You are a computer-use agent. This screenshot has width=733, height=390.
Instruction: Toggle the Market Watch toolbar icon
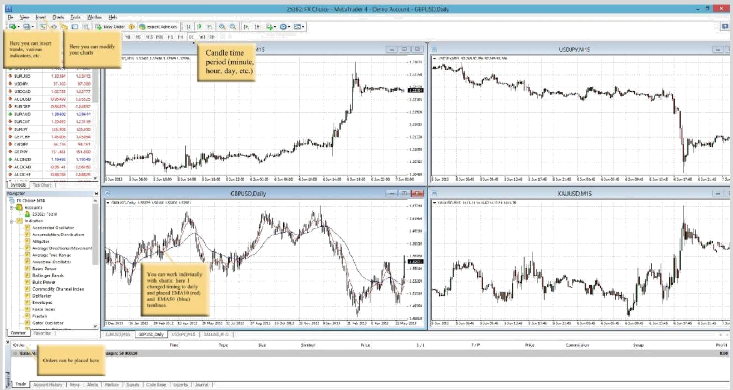43,27
